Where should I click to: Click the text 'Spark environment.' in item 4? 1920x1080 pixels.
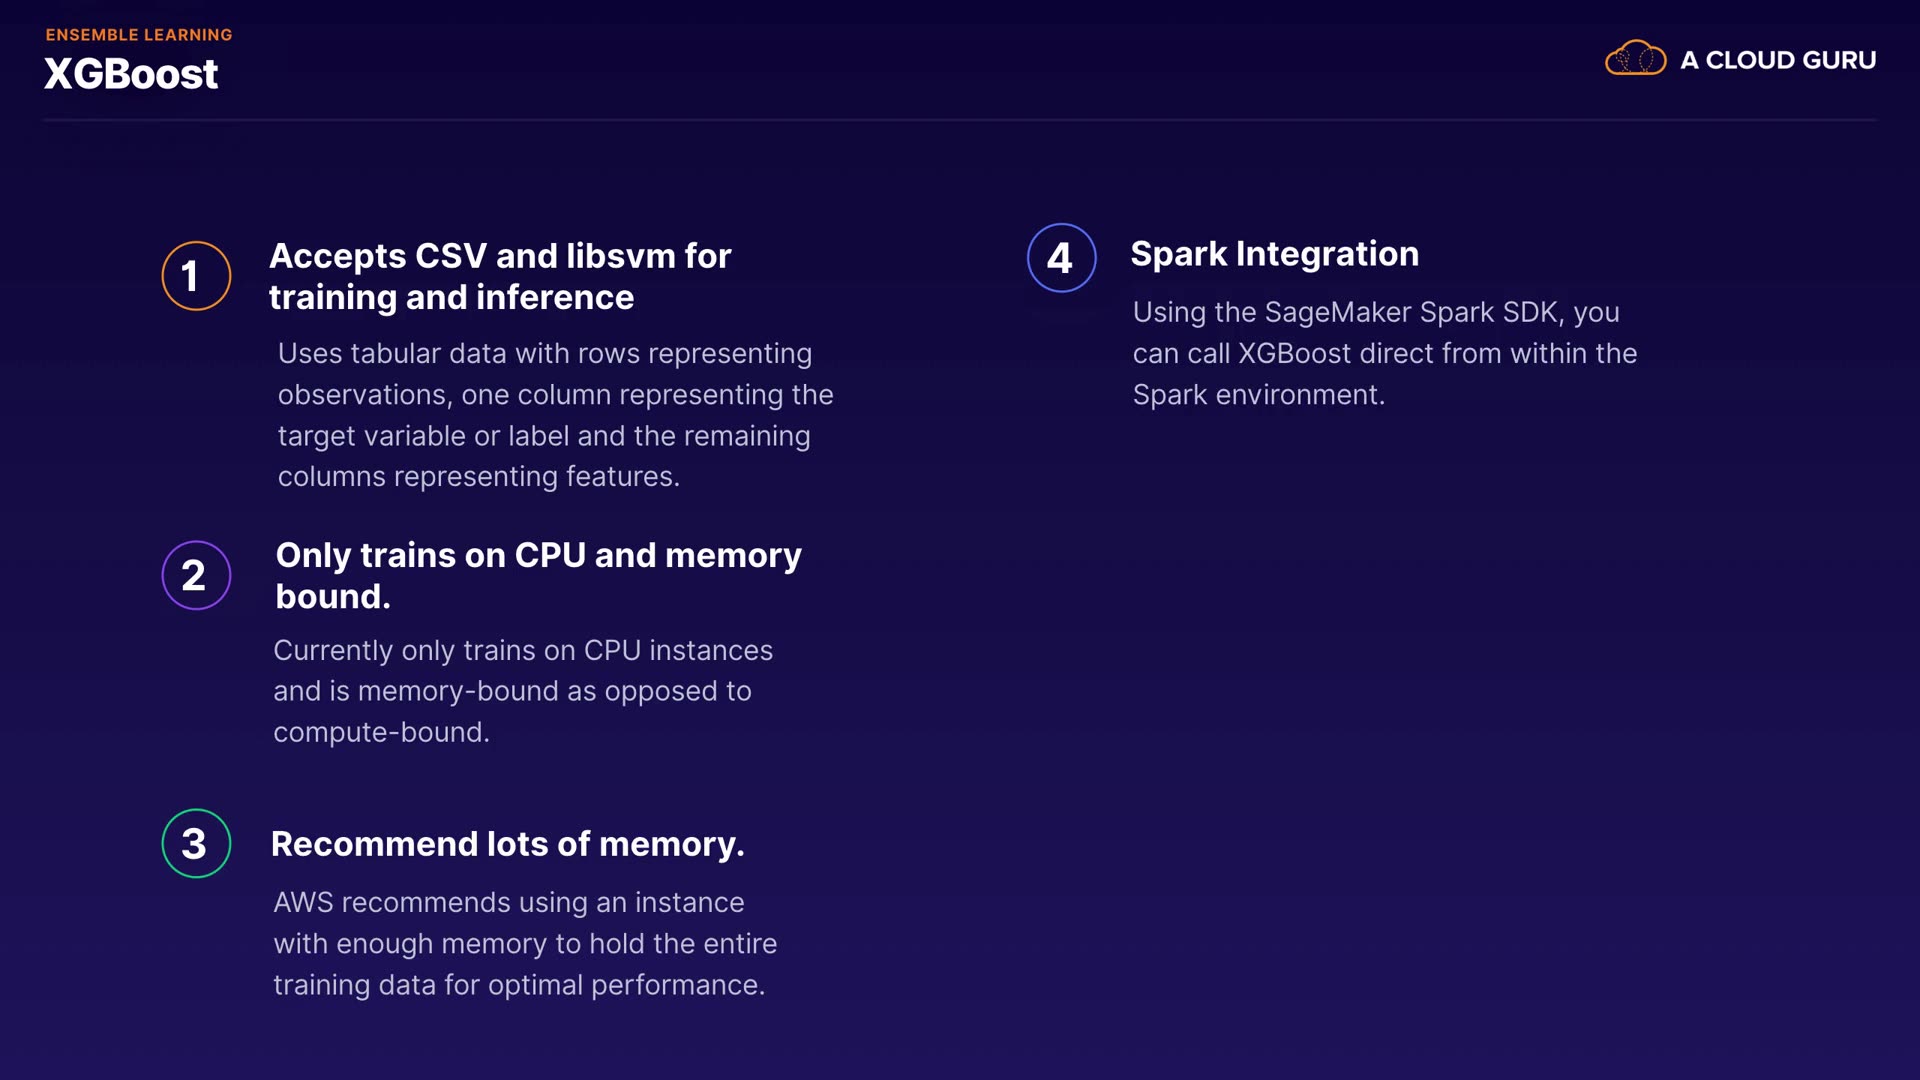click(x=1258, y=395)
